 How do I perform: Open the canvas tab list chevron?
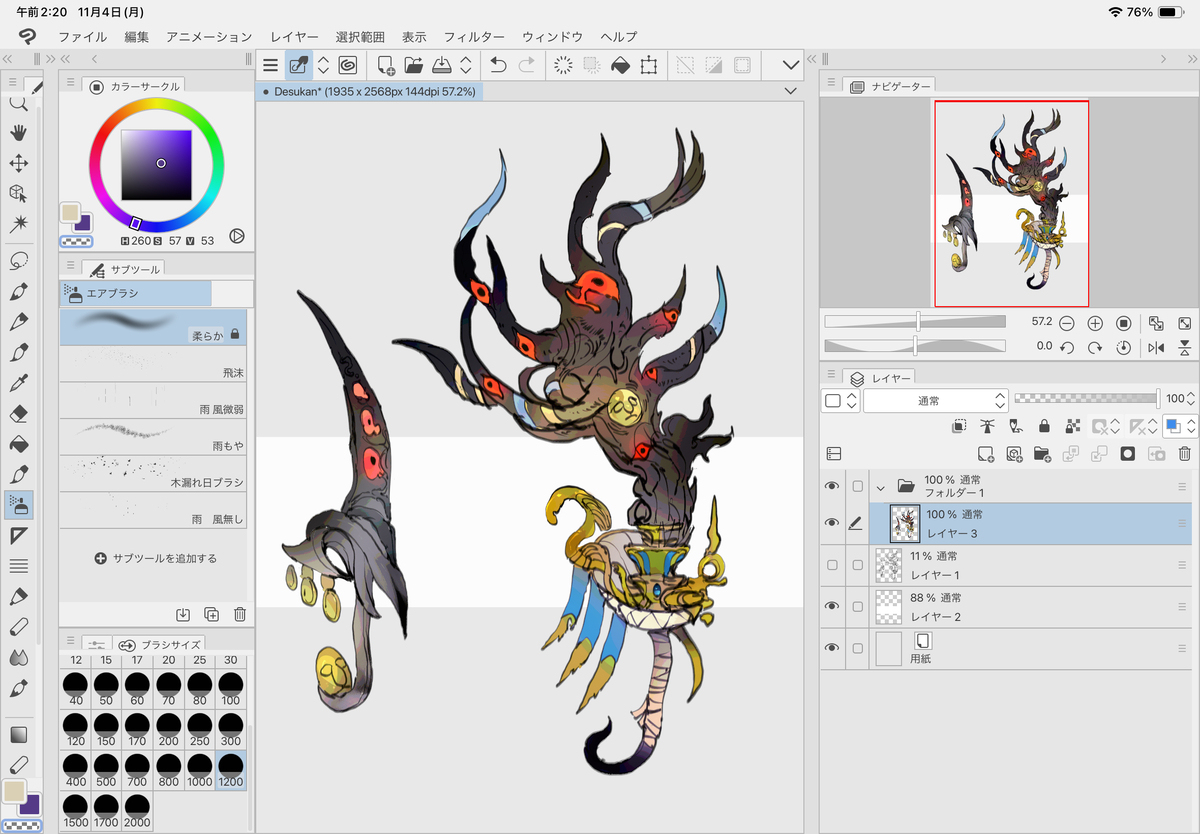click(791, 91)
